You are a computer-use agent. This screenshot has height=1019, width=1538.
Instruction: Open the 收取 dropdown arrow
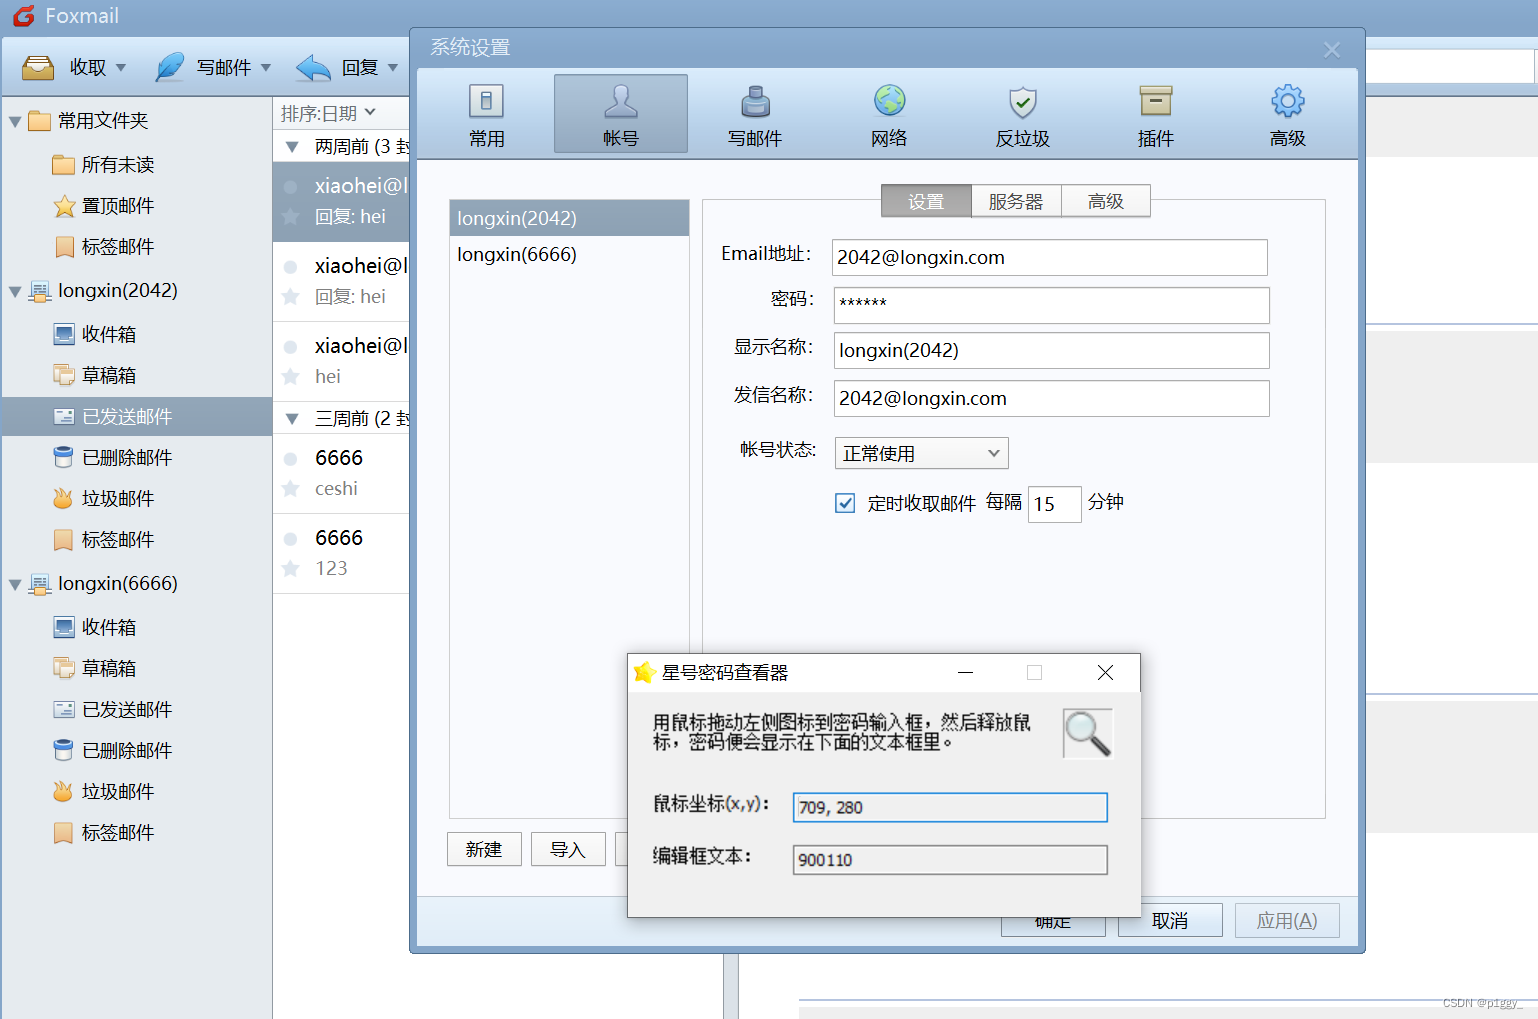click(x=121, y=68)
